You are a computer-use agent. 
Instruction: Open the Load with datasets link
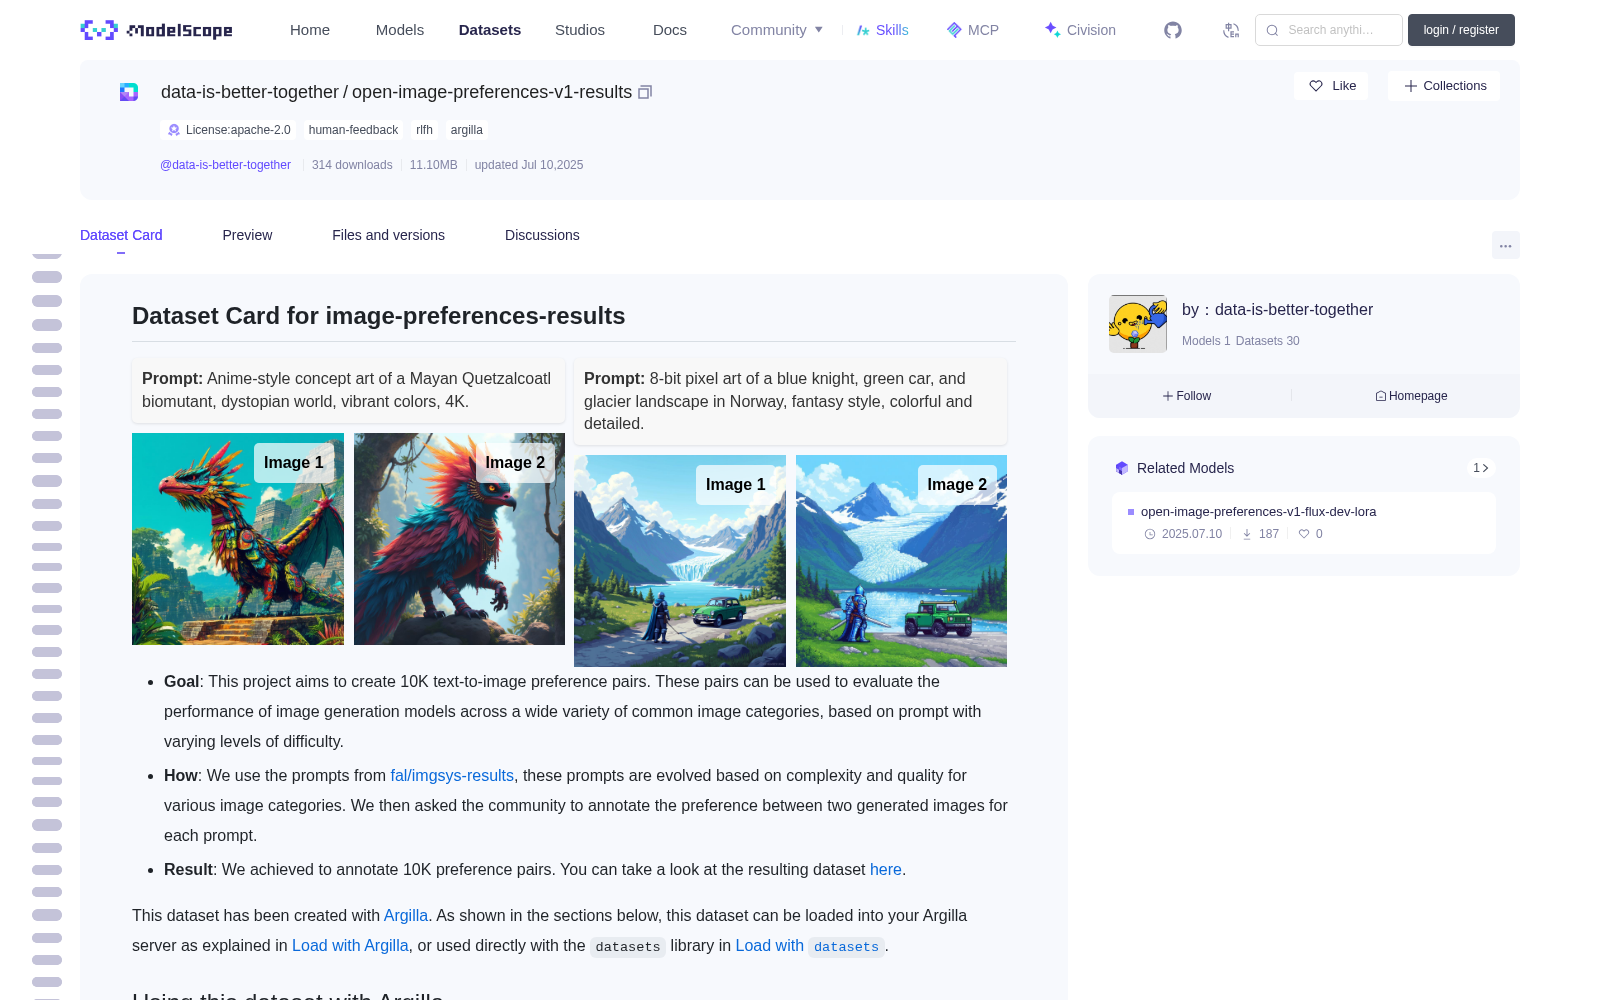pos(810,946)
